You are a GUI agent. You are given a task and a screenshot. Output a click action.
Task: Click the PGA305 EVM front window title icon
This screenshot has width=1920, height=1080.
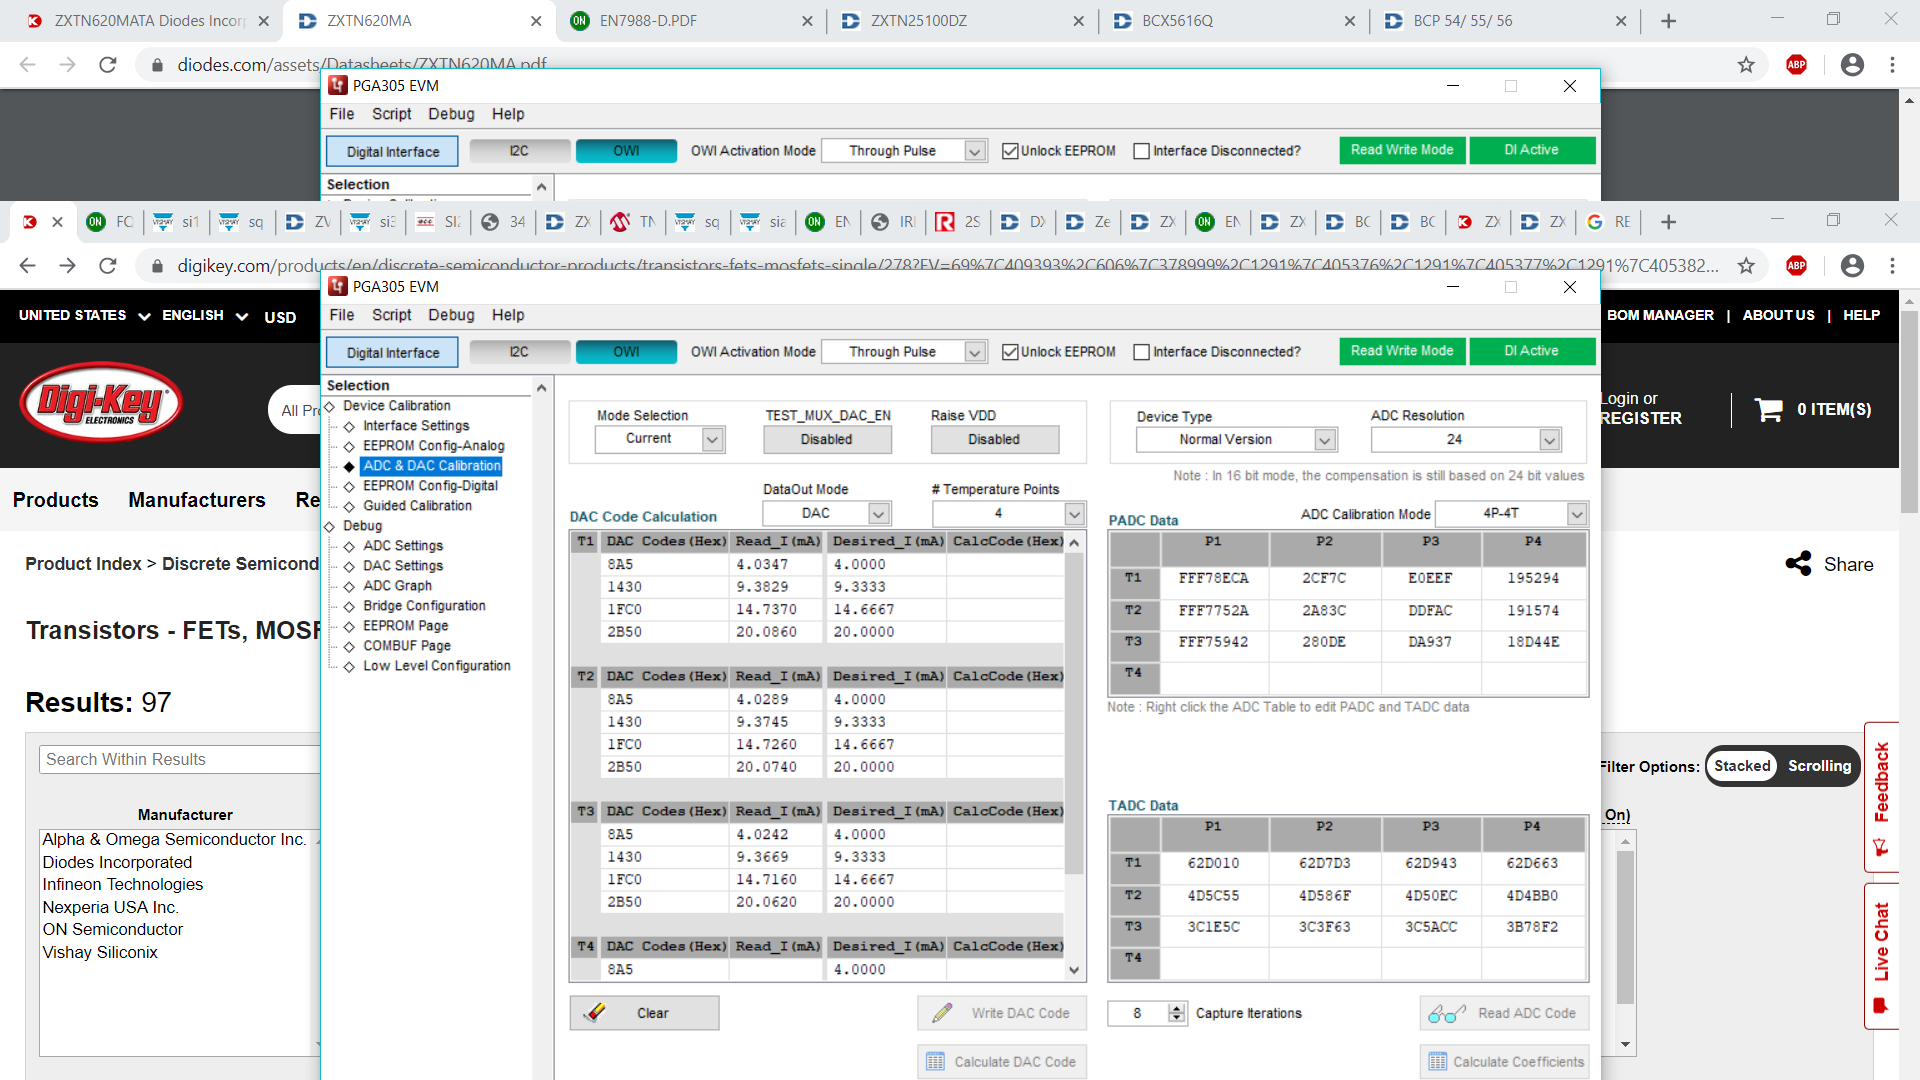coord(338,286)
